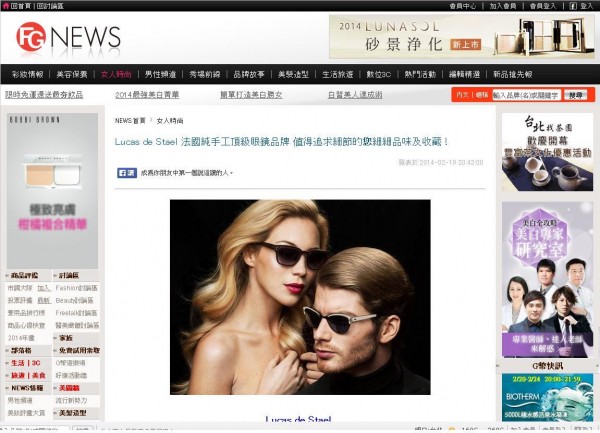Viewport: 600px width, 433px height.
Task: Click the 簡單打造美白膚女 link
Action: click(251, 94)
